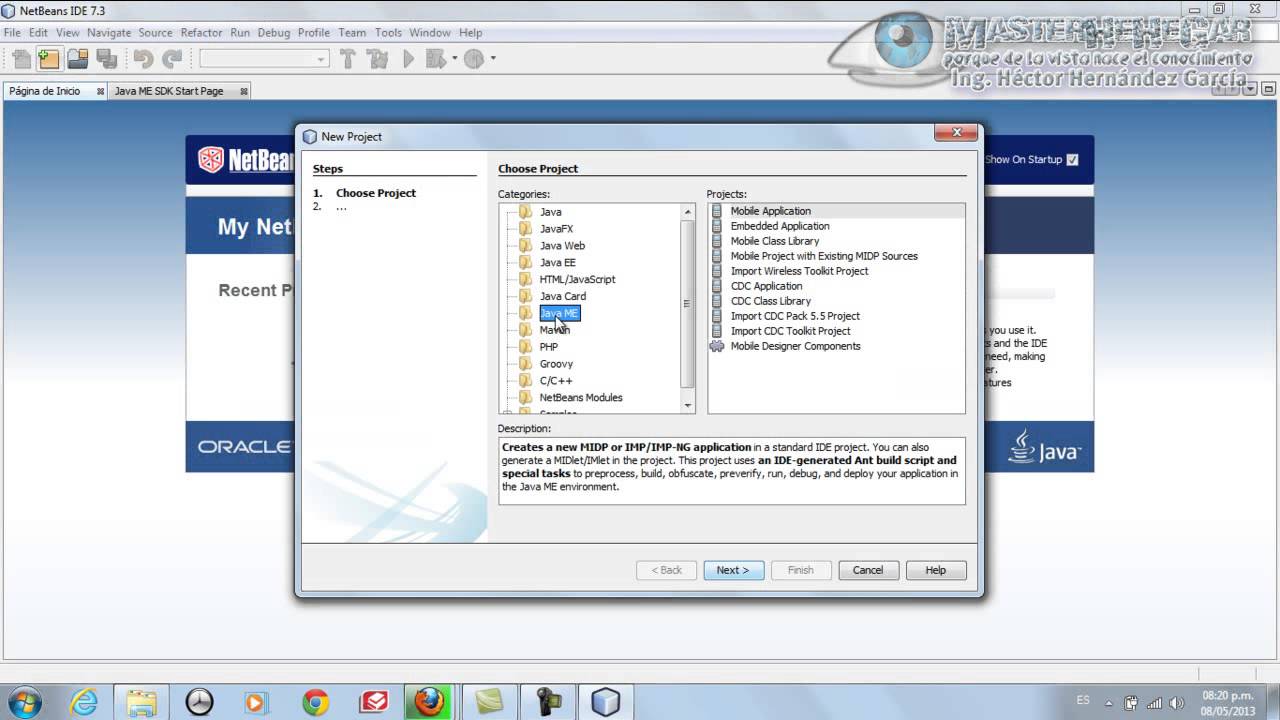
Task: Click the Categories list scrollbar thumb
Action: (687, 304)
